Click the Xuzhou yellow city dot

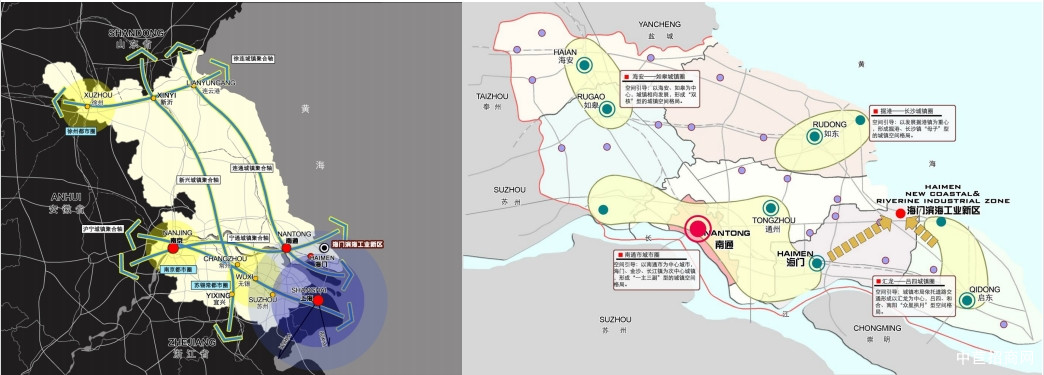(87, 107)
